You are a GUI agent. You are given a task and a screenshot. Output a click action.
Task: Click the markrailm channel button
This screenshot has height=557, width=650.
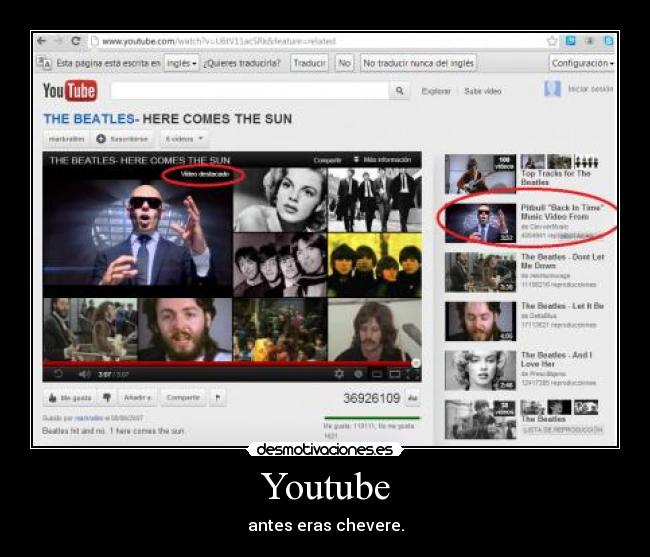67,139
